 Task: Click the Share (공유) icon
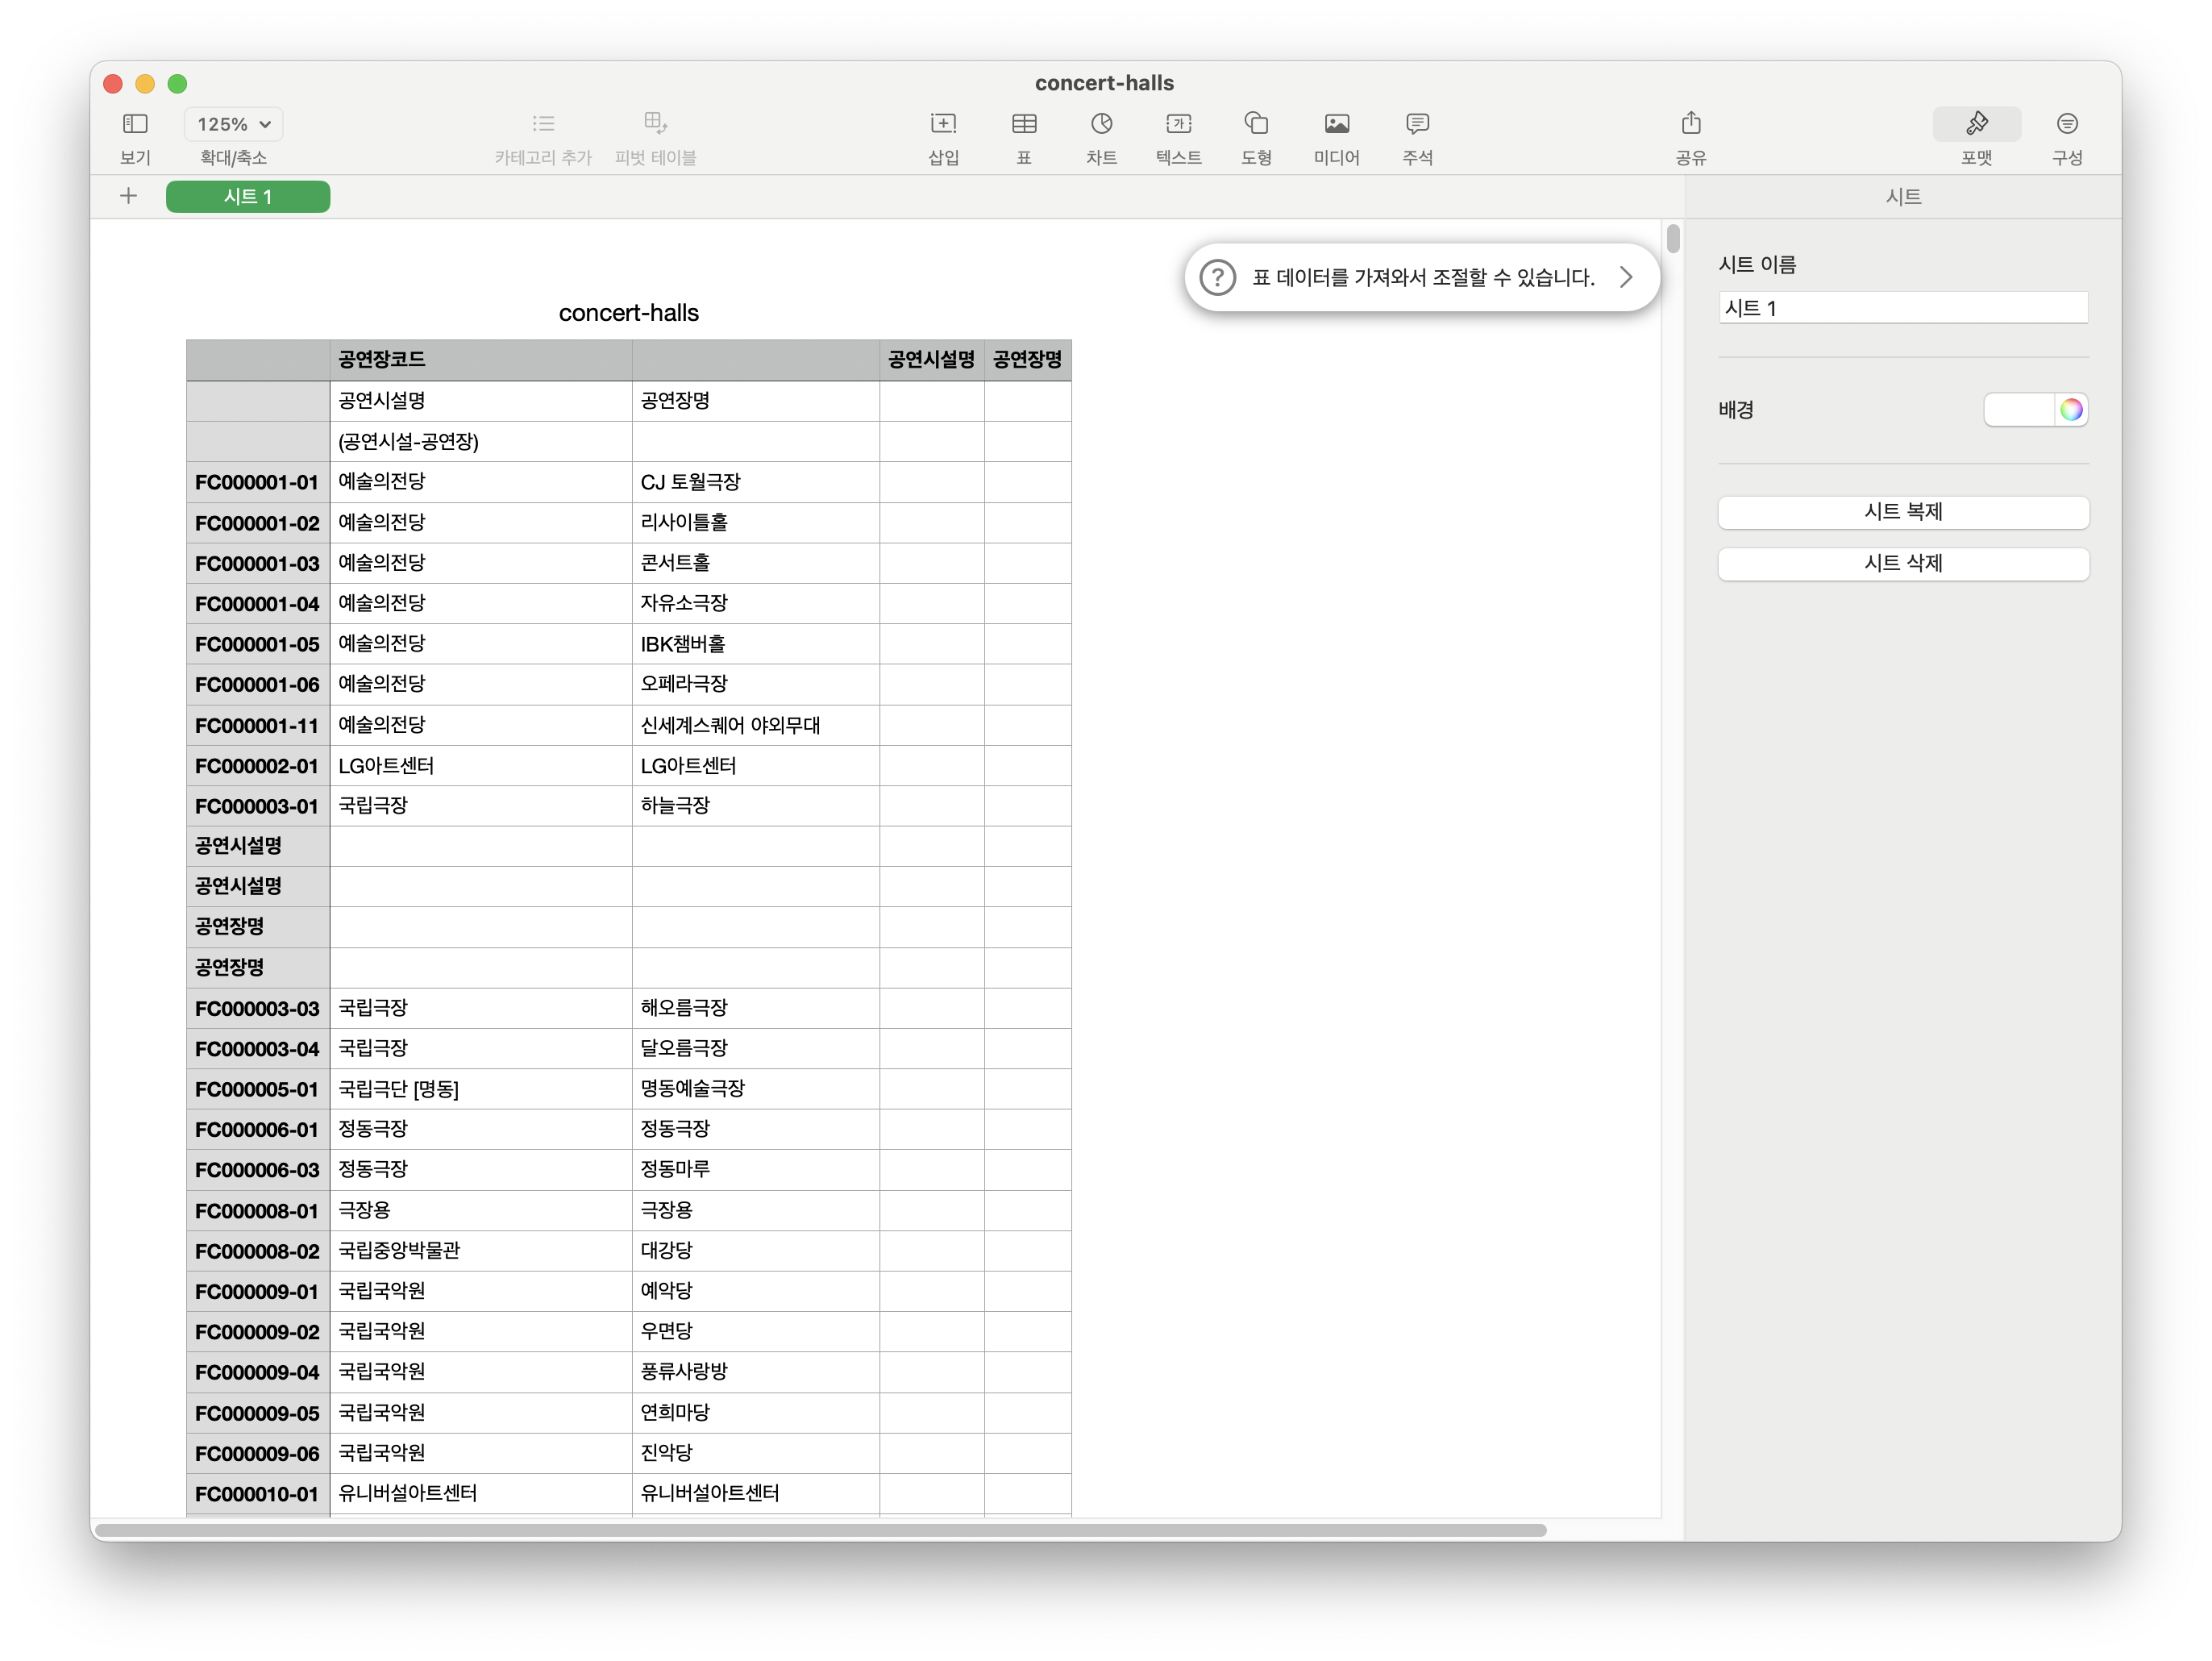pyautogui.click(x=1690, y=124)
